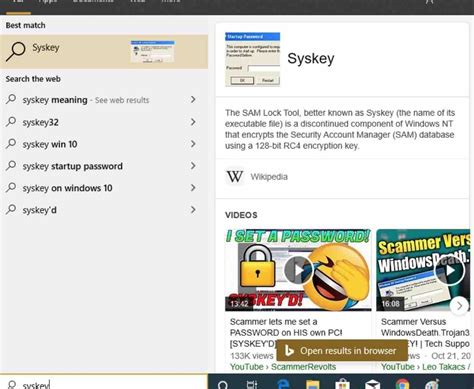The image size is (474, 389).
Task: Click the search icon next to 'syskey32'
Action: 11,121
